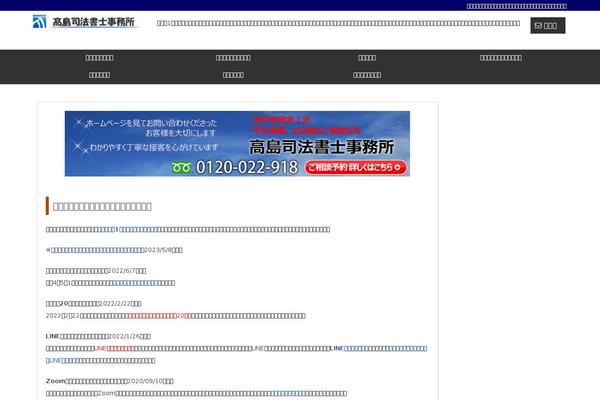This screenshot has height=400, width=600.
Task: Click the phone number 0120-022-918 on the banner
Action: coord(247,167)
